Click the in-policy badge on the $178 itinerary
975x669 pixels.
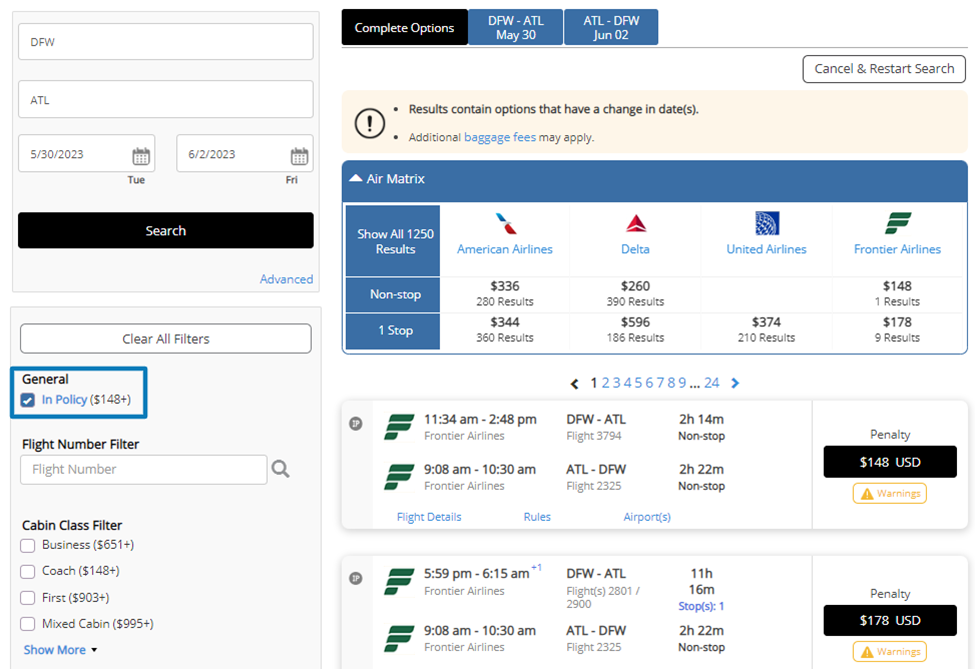pyautogui.click(x=356, y=578)
